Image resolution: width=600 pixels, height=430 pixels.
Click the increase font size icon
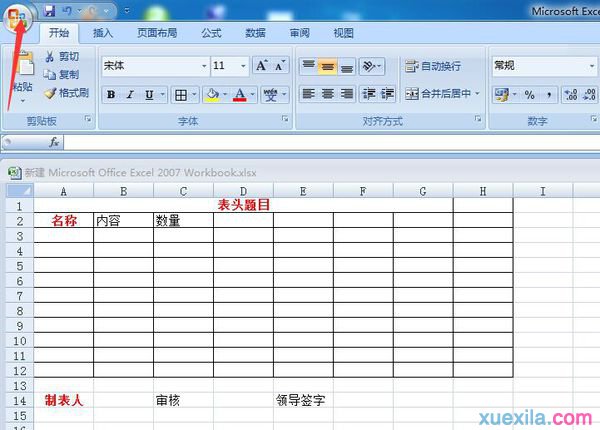click(x=261, y=66)
